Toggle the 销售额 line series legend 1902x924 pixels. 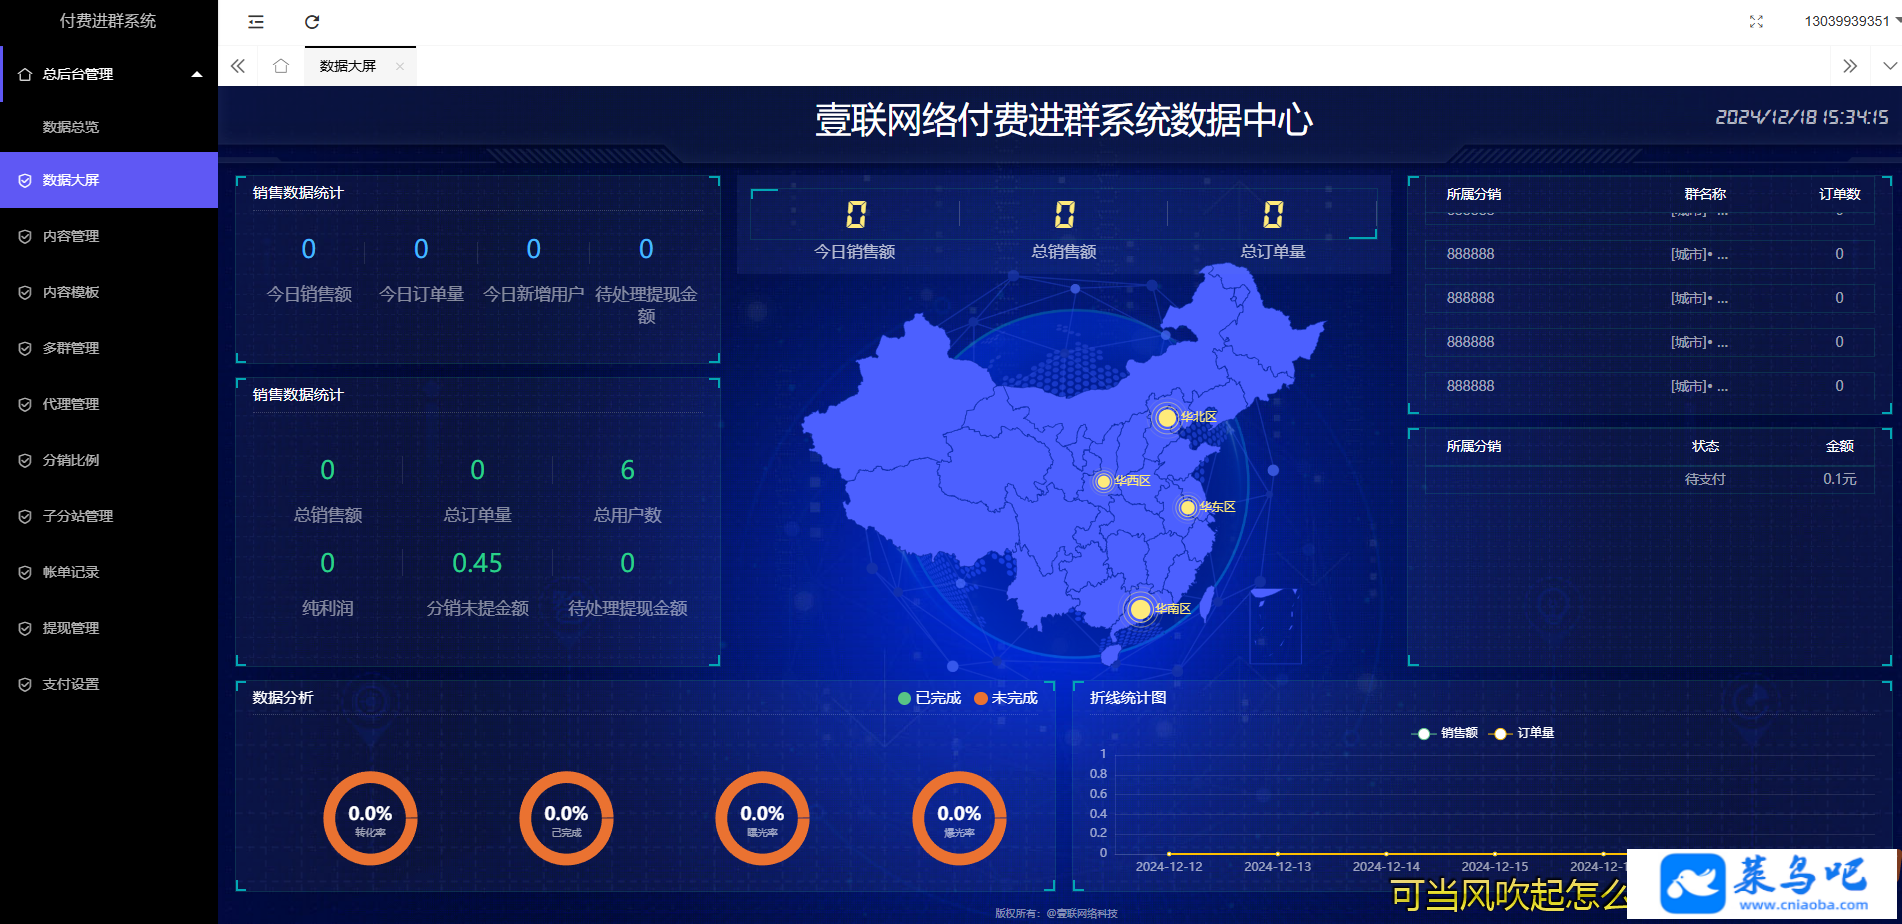point(1445,733)
